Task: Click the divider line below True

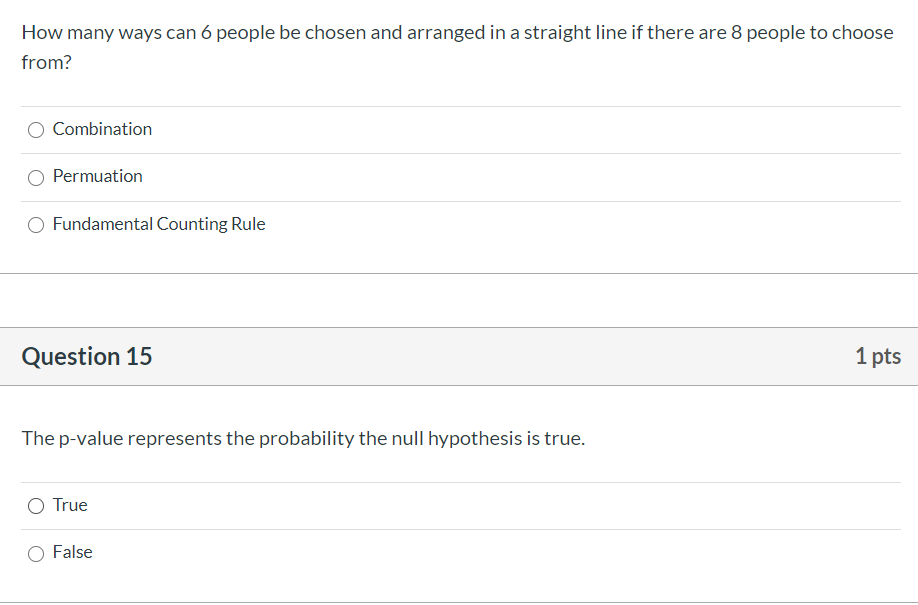Action: [x=459, y=529]
